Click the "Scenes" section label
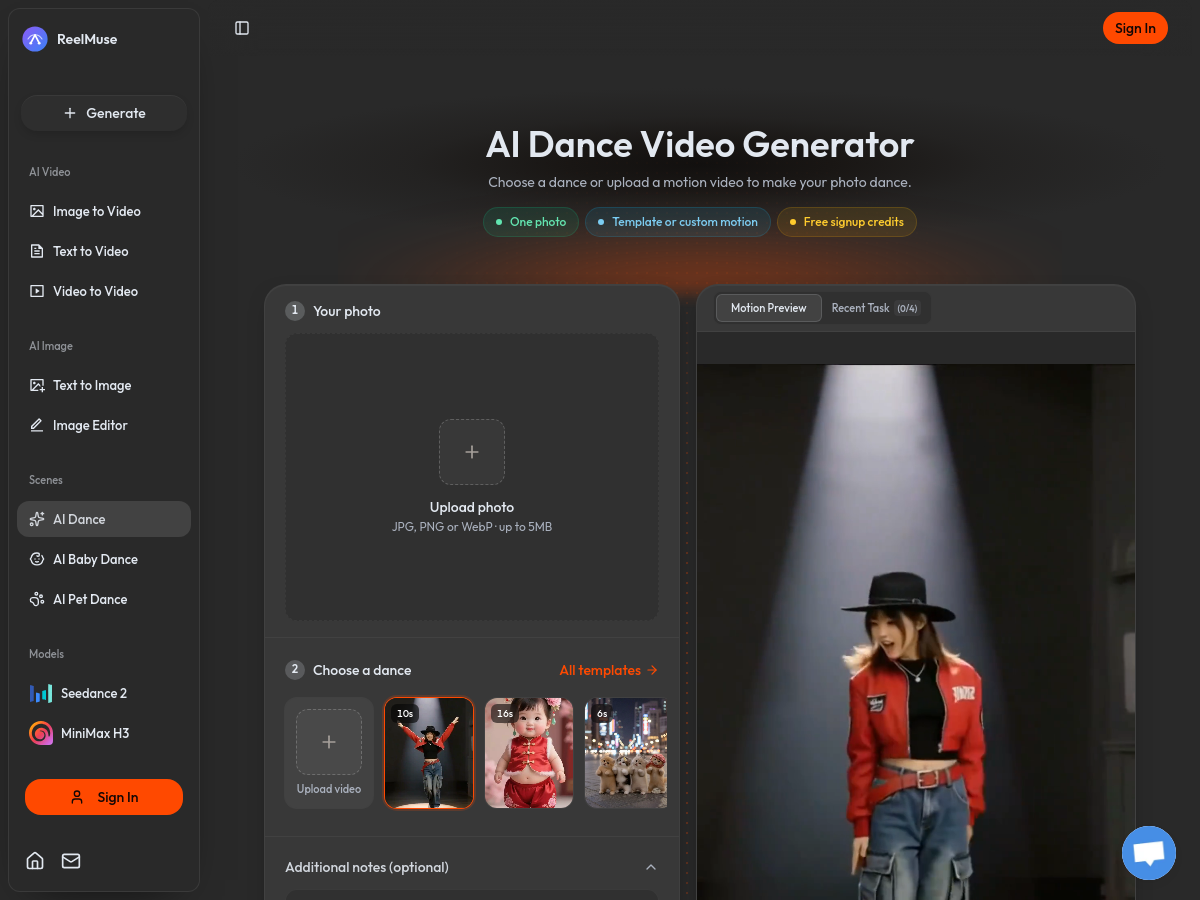 (x=46, y=480)
